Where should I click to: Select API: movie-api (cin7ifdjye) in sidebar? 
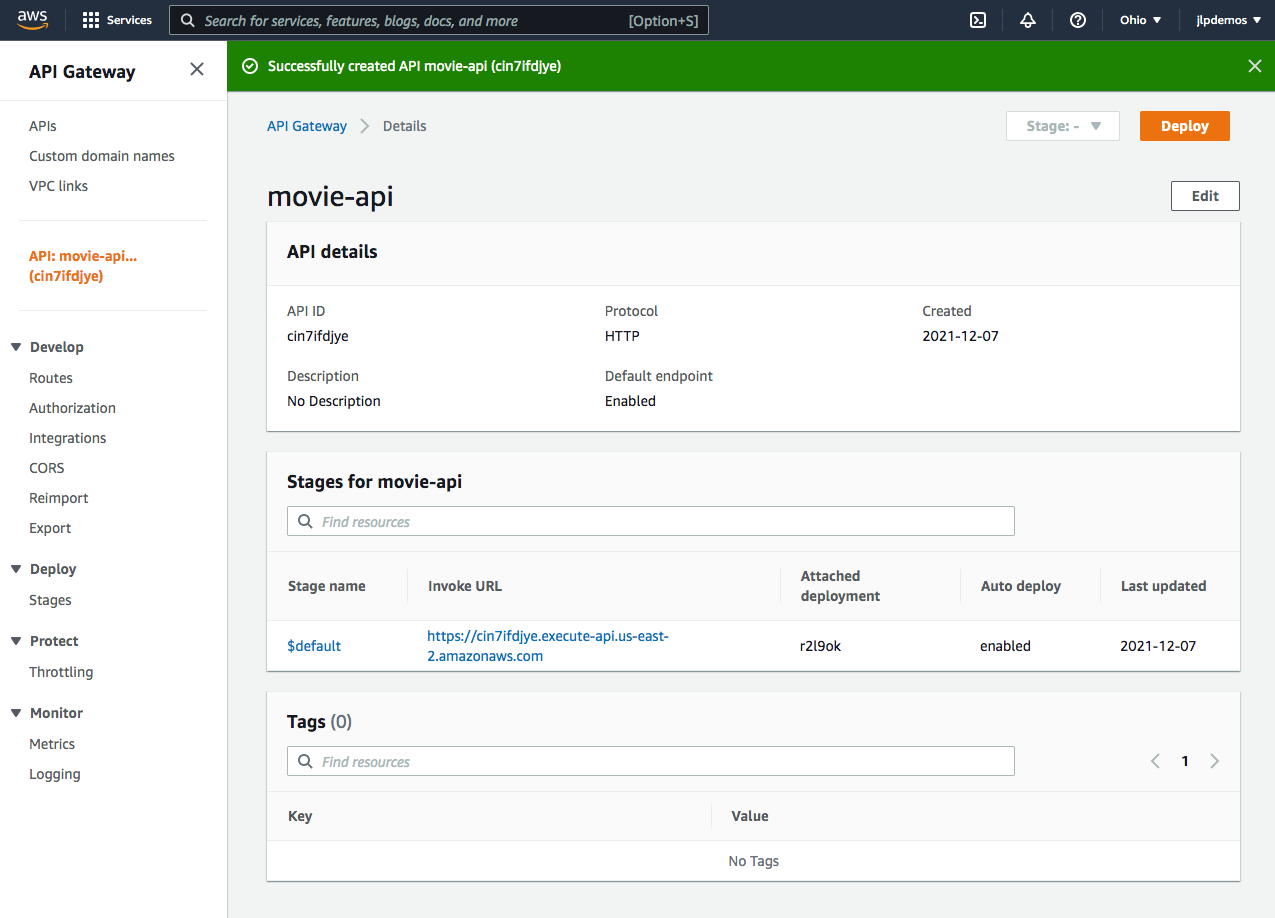(x=83, y=266)
